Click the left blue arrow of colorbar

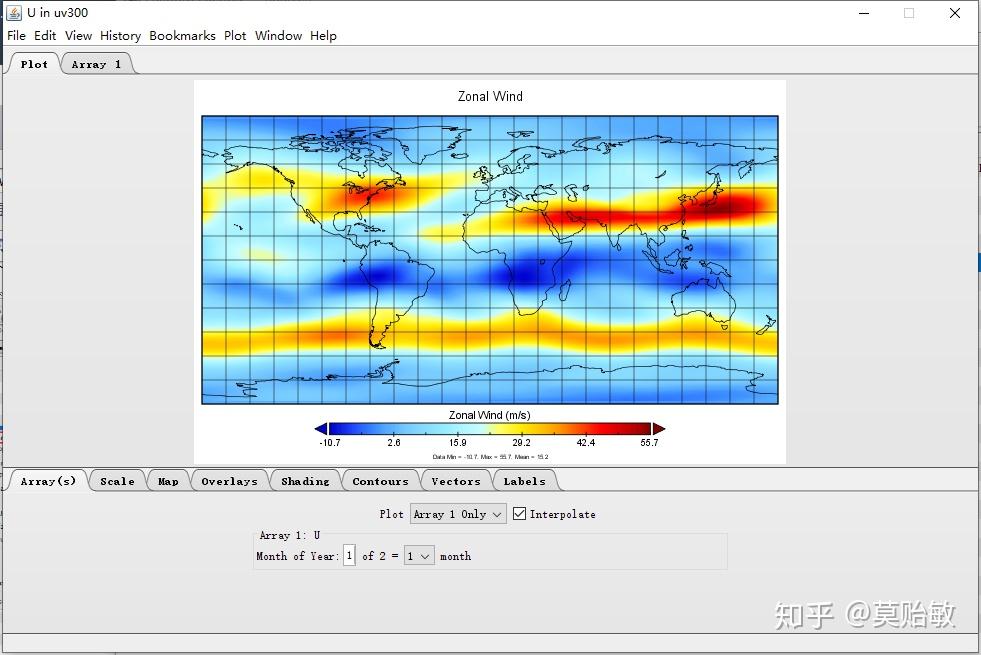[321, 429]
